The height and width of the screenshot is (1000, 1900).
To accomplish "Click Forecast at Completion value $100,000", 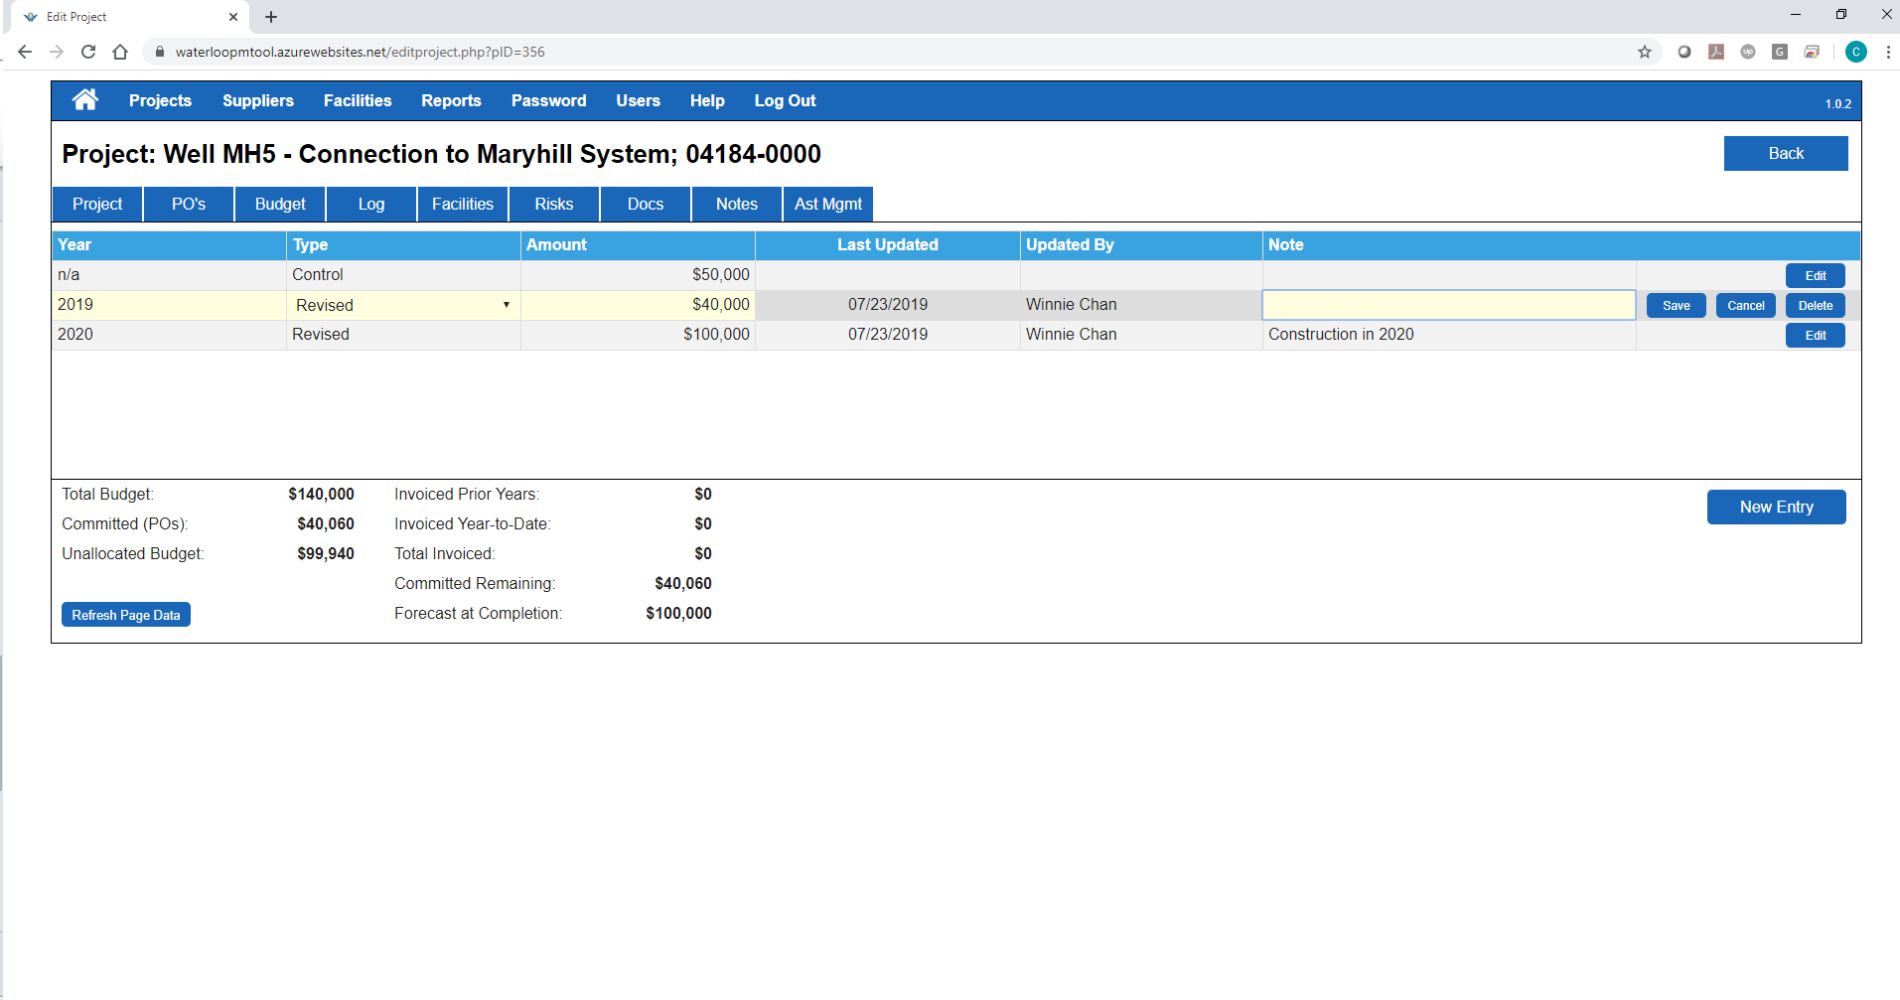I will coord(679,614).
